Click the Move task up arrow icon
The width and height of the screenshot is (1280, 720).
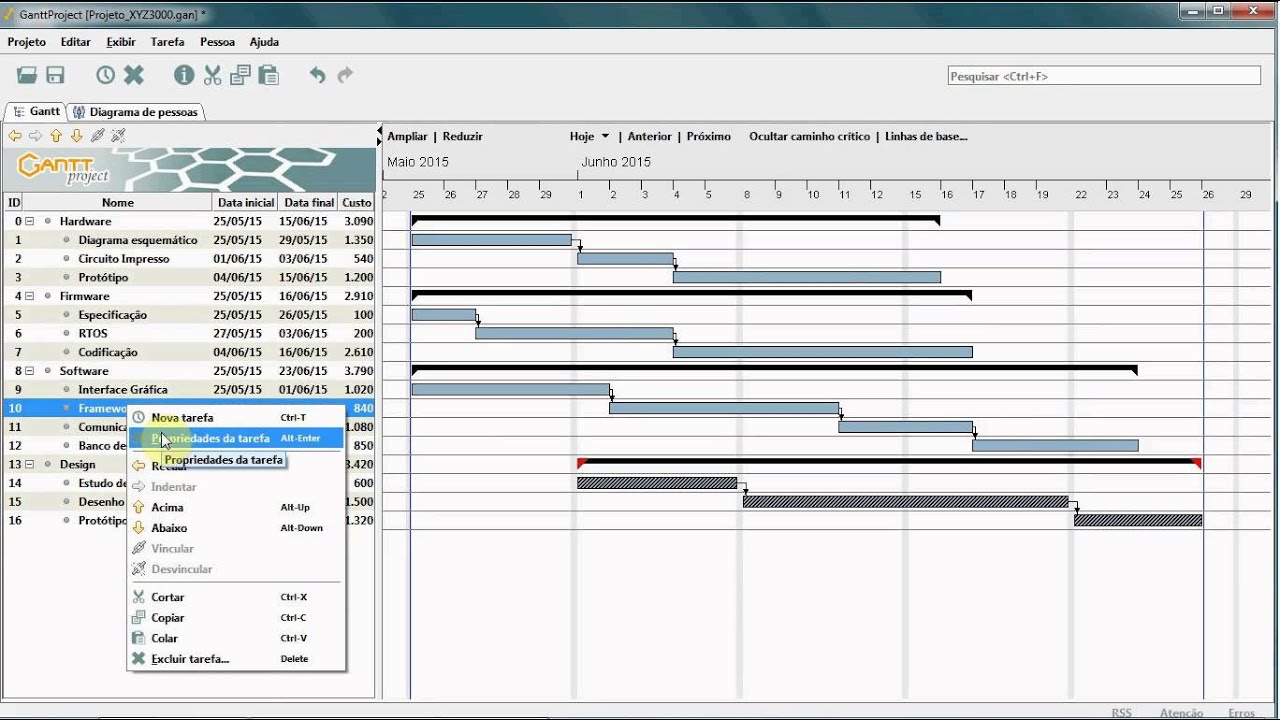point(56,136)
